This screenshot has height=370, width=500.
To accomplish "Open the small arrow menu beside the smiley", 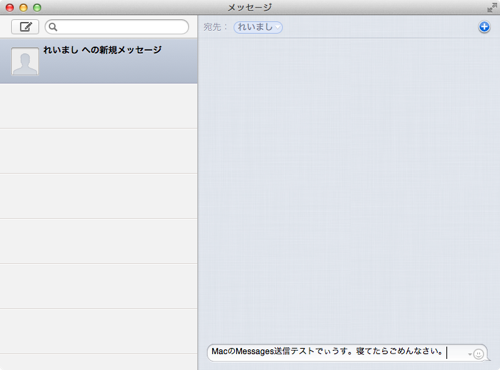I will tap(469, 354).
